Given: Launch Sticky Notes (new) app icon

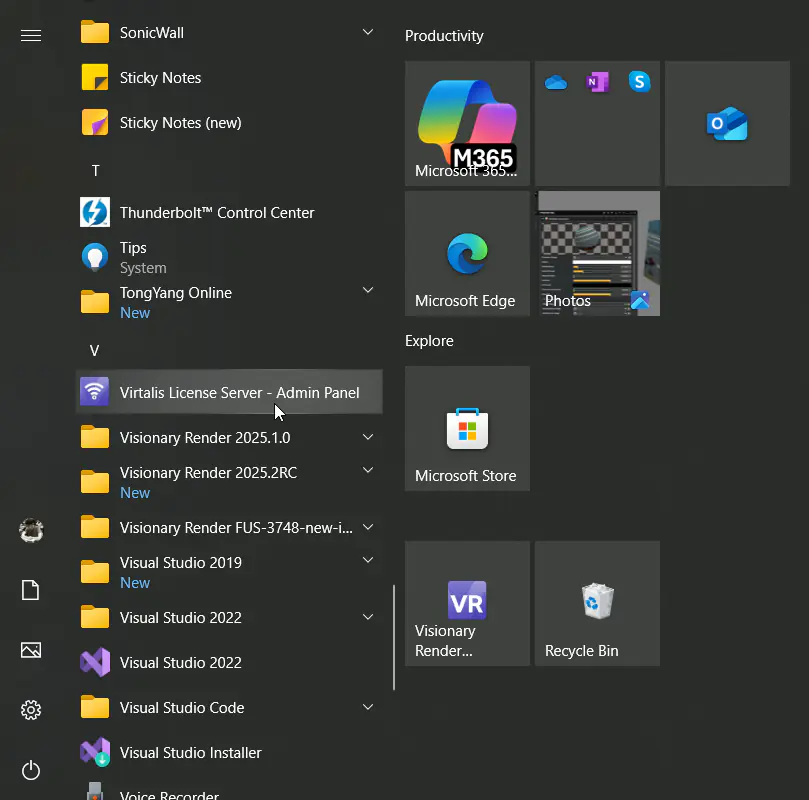Looking at the screenshot, I should point(95,122).
